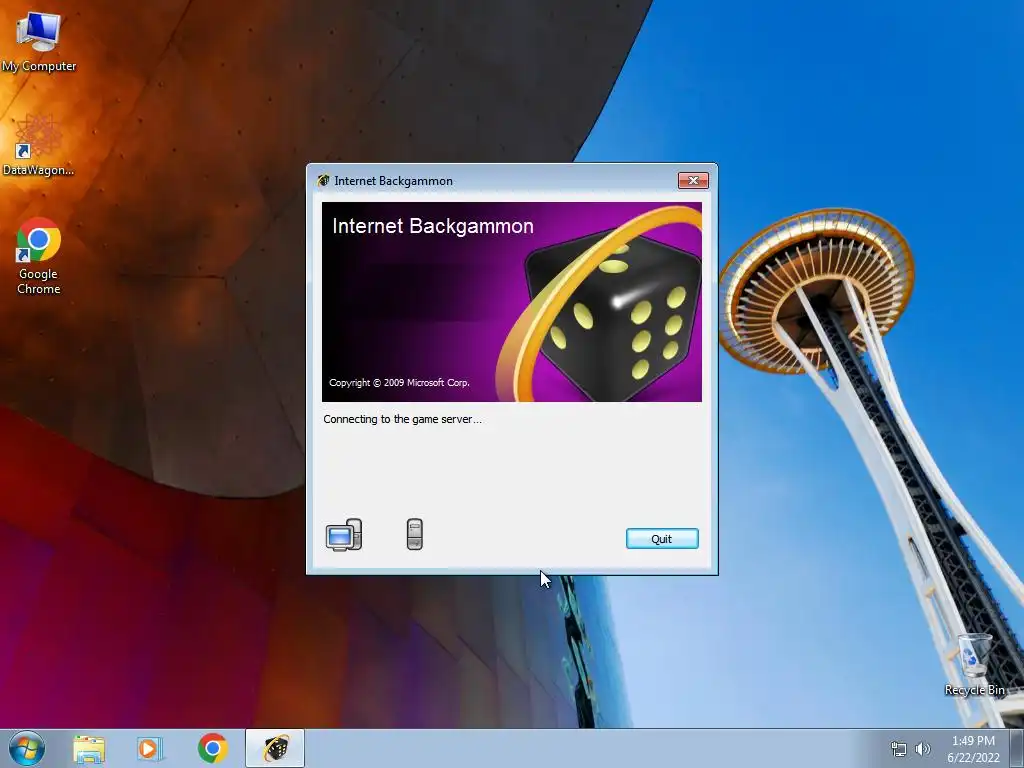Select the Google Chrome desktop shortcut
Screen dimensions: 1024x768
(39, 256)
